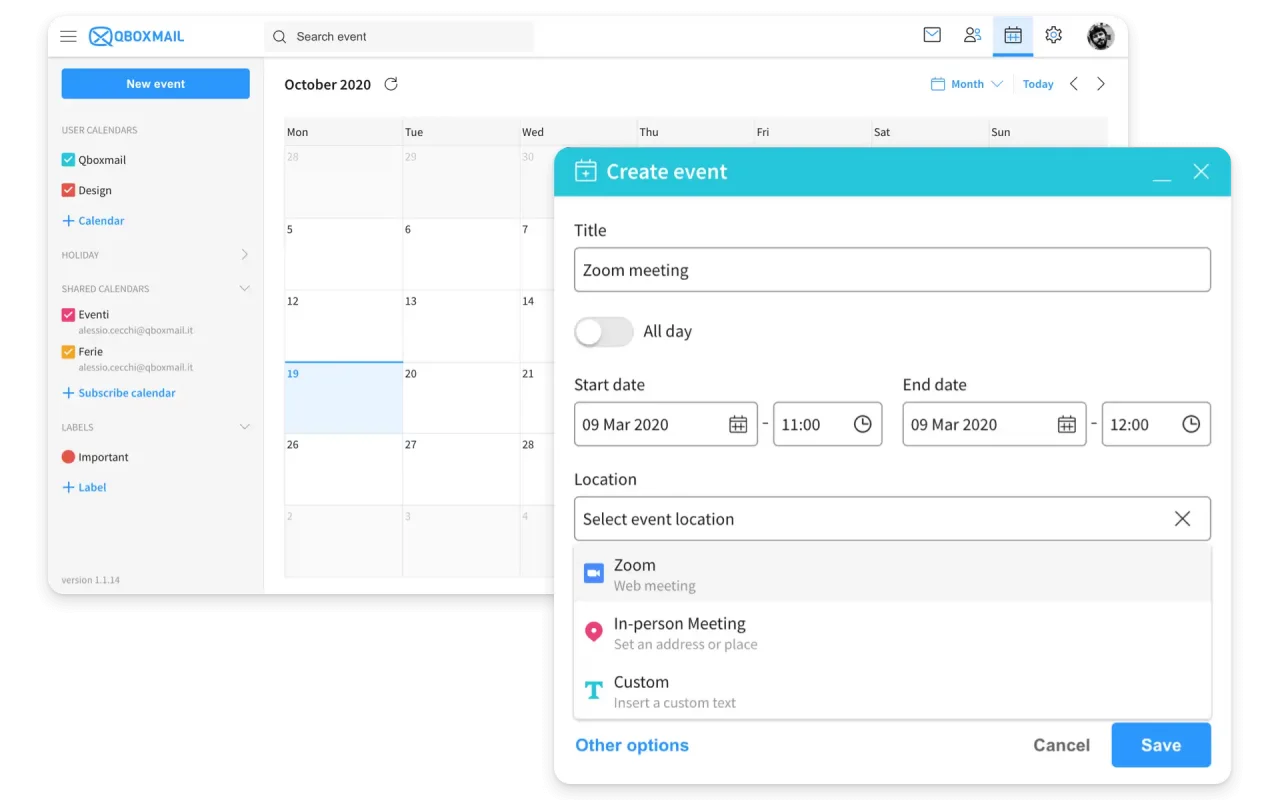Open the mail envelope icon
Screen dimensions: 1280x800
tap(932, 35)
